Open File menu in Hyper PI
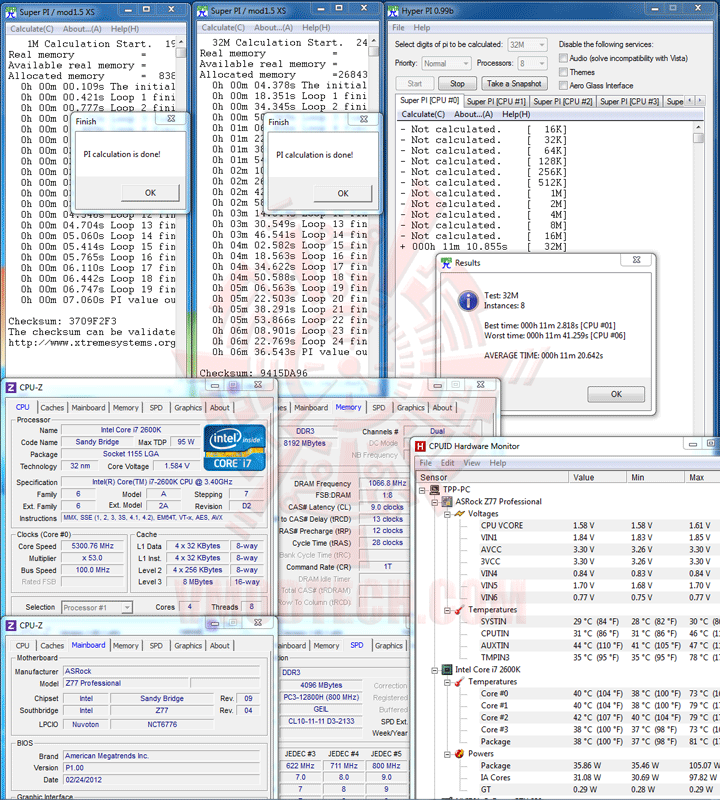The width and height of the screenshot is (720, 800). pyautogui.click(x=399, y=28)
